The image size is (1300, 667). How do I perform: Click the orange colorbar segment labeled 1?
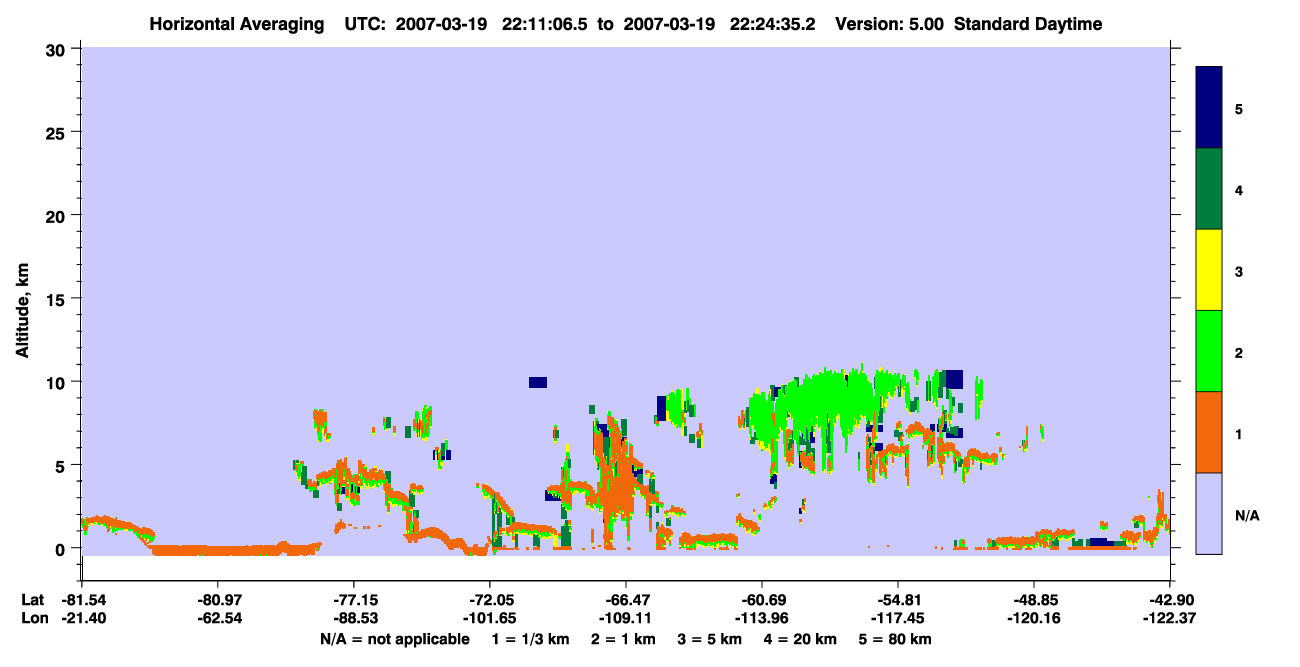pos(1209,432)
